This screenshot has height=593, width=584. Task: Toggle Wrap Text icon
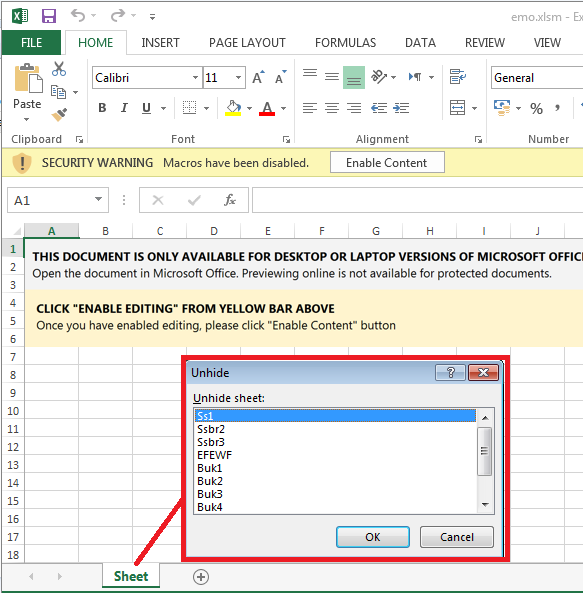pos(458,76)
